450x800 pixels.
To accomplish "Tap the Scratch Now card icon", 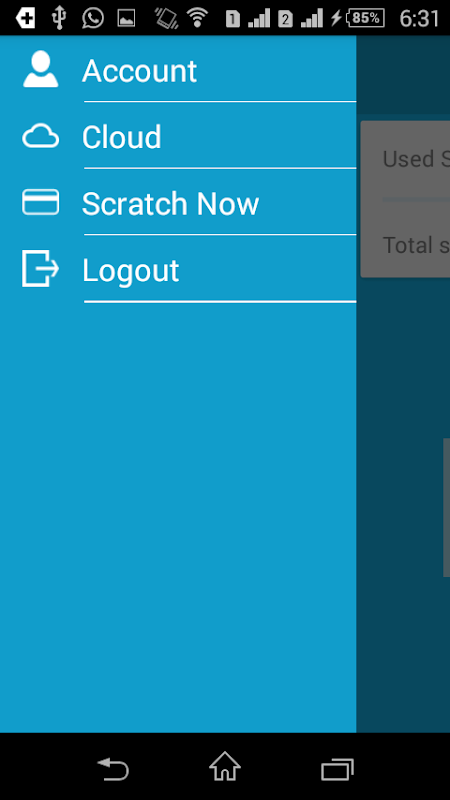I will coord(40,202).
